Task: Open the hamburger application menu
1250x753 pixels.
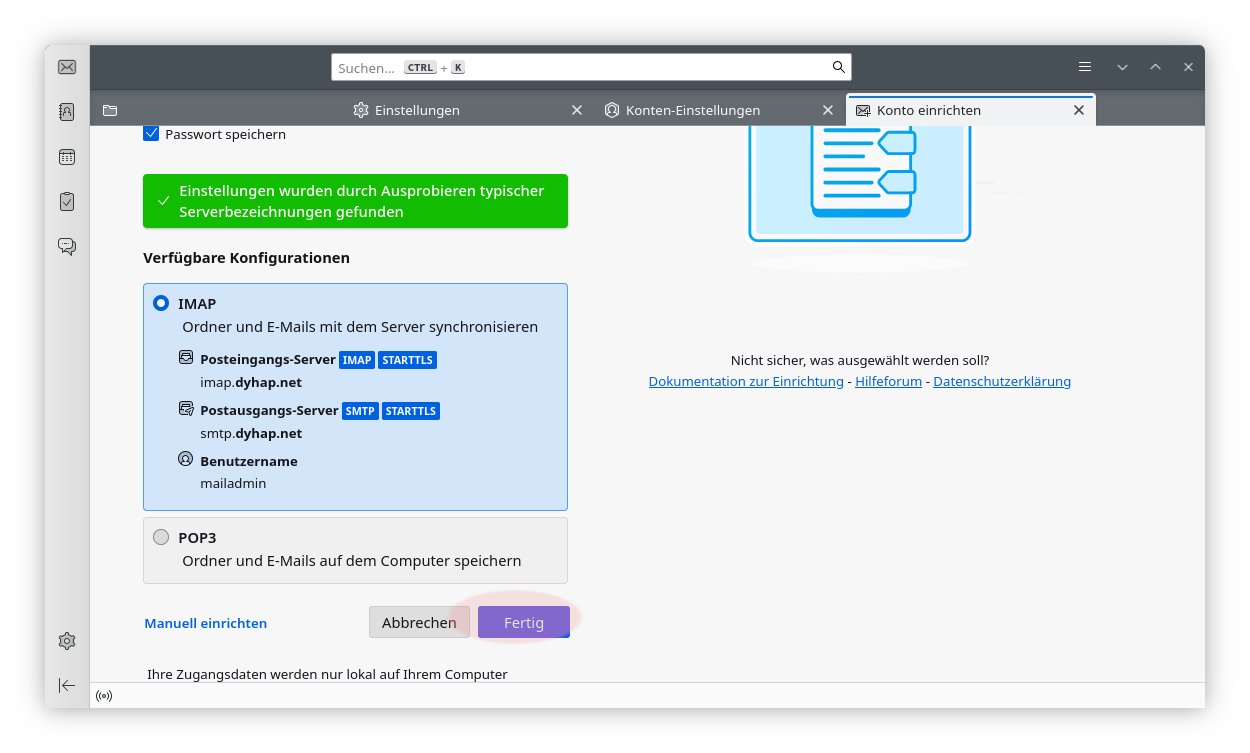Action: tap(1085, 67)
